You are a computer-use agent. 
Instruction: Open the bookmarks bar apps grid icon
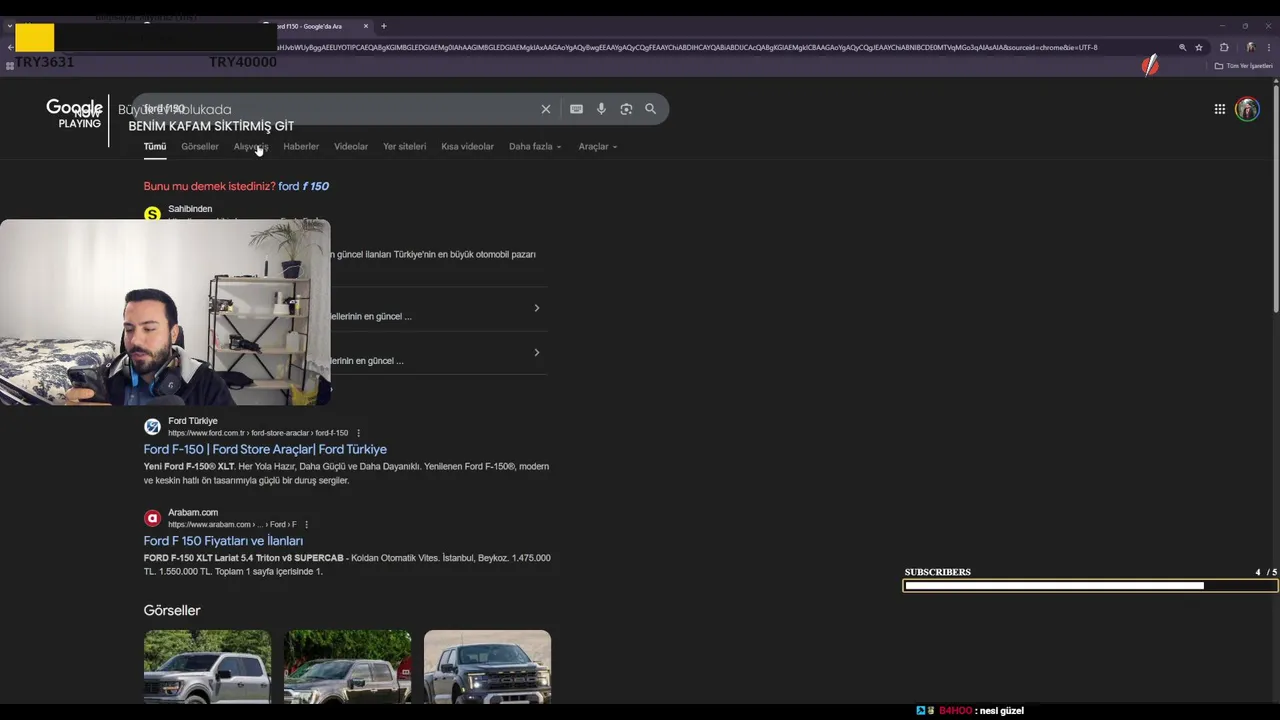10,66
